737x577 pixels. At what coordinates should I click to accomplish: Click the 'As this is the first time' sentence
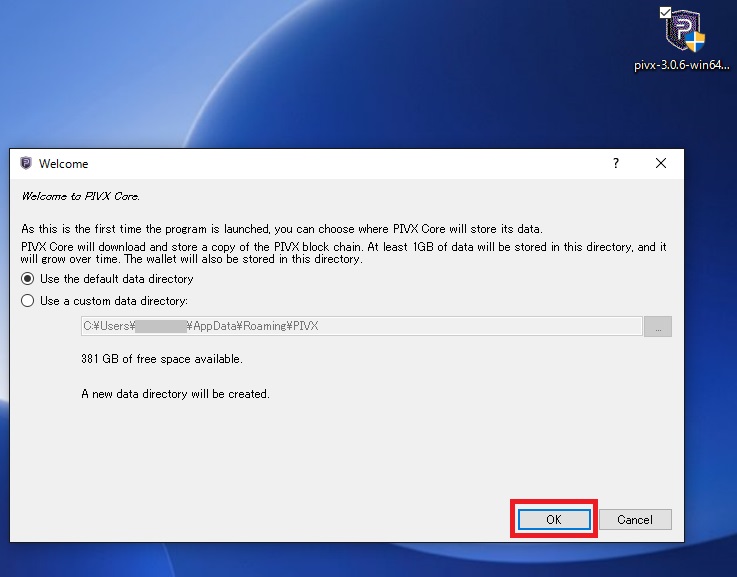[275, 228]
